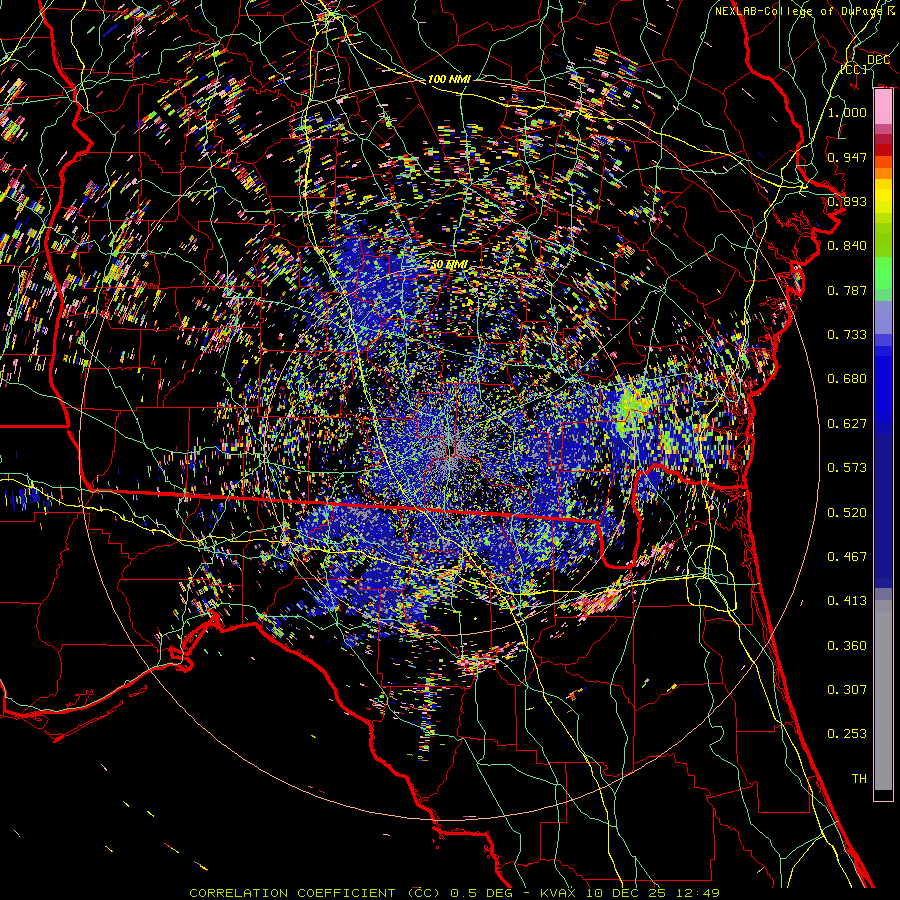The height and width of the screenshot is (900, 900).
Task: Select the 0.467 scale value label
Action: (847, 557)
